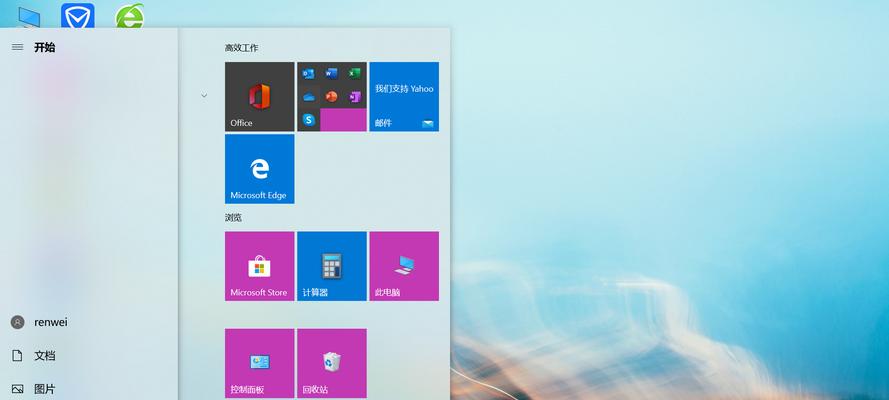Open the 文档 Documents folder
The height and width of the screenshot is (400, 889).
33,356
